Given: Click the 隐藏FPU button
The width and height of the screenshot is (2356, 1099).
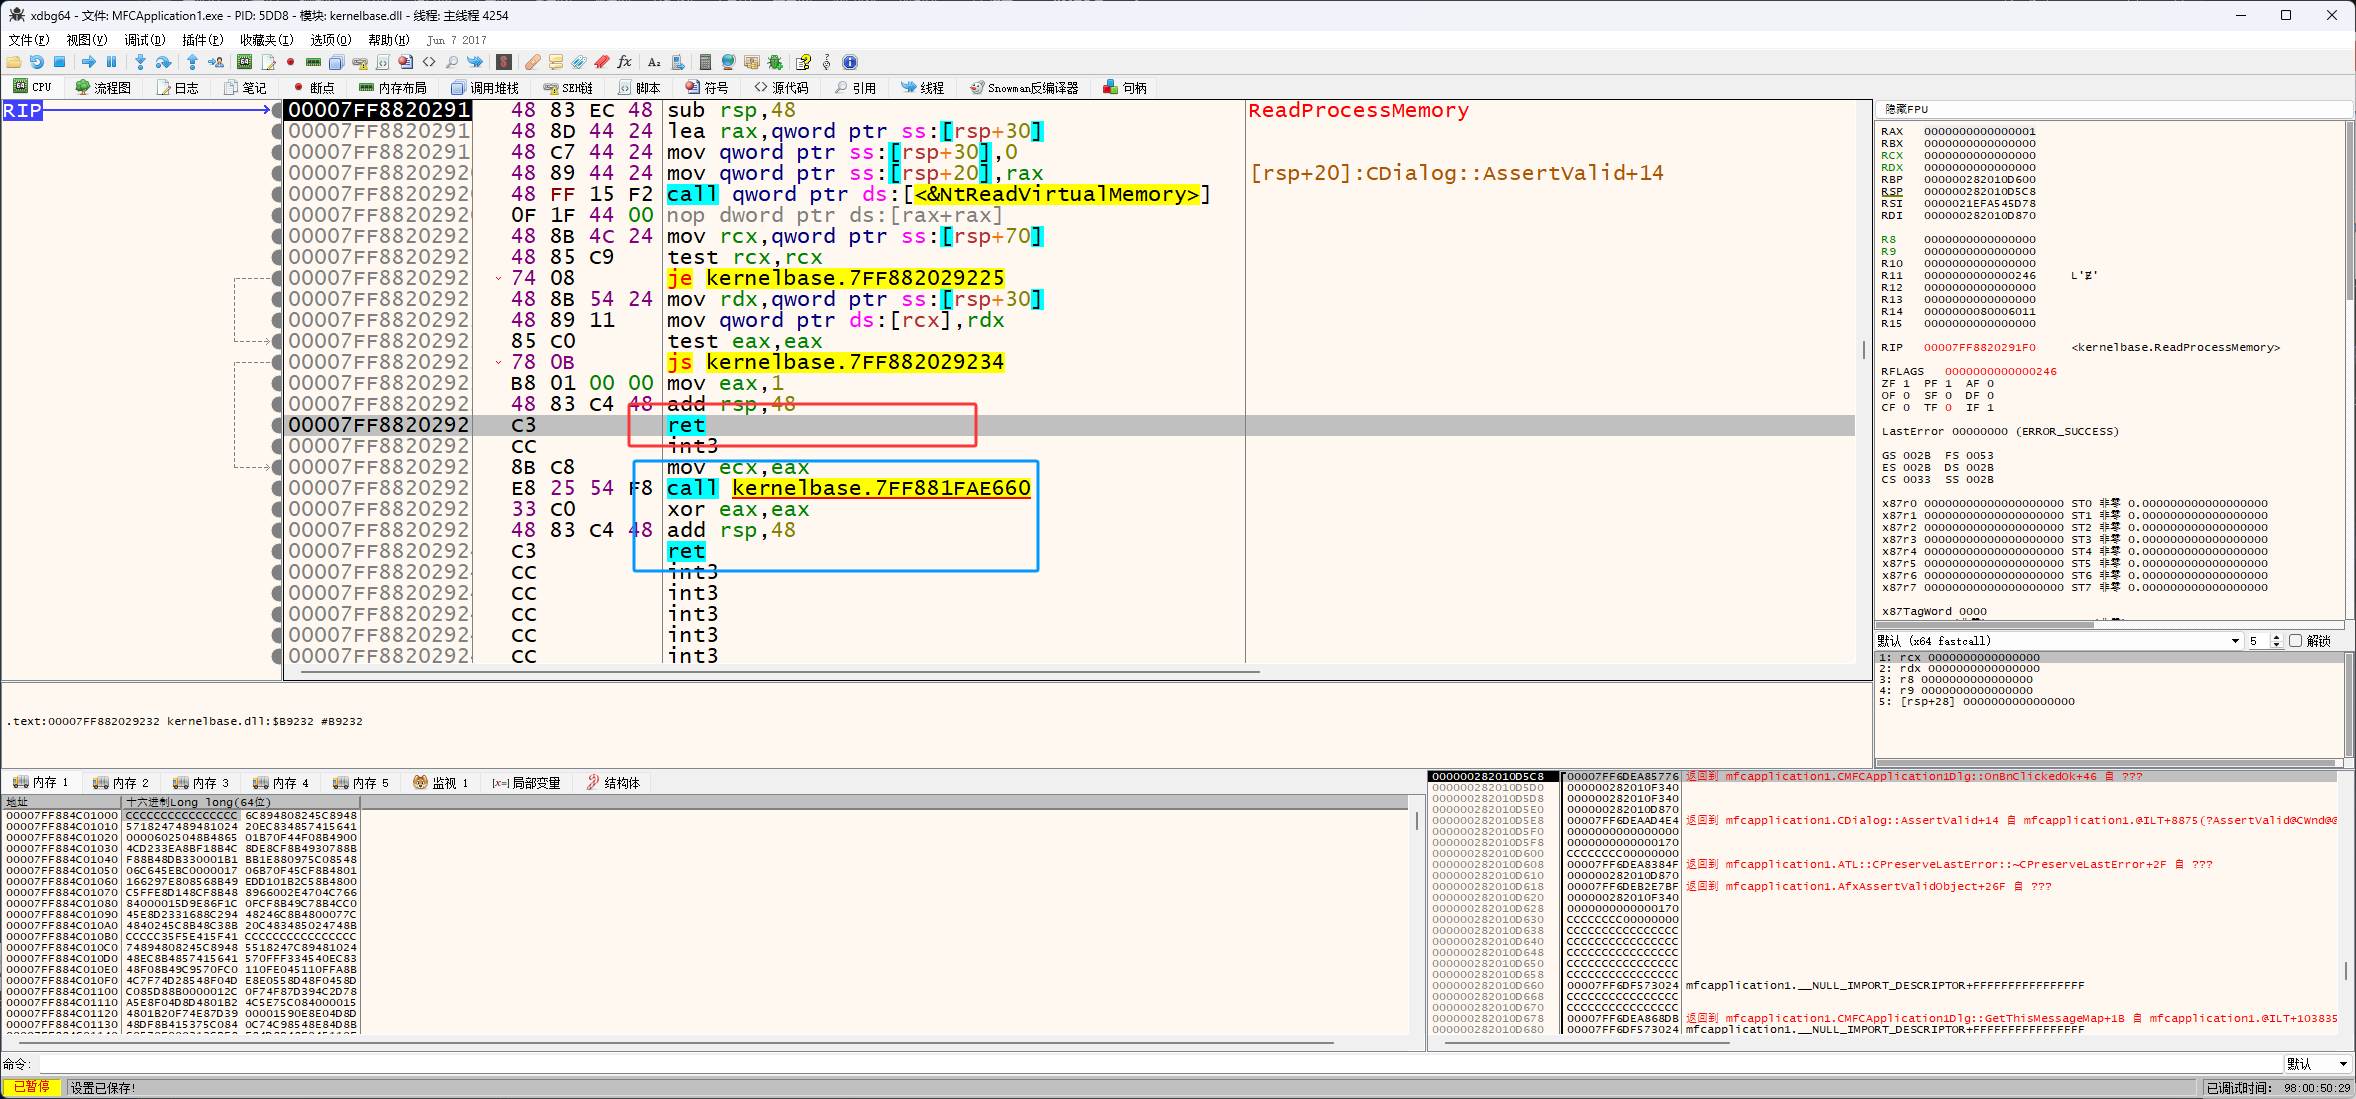Looking at the screenshot, I should click(1906, 109).
